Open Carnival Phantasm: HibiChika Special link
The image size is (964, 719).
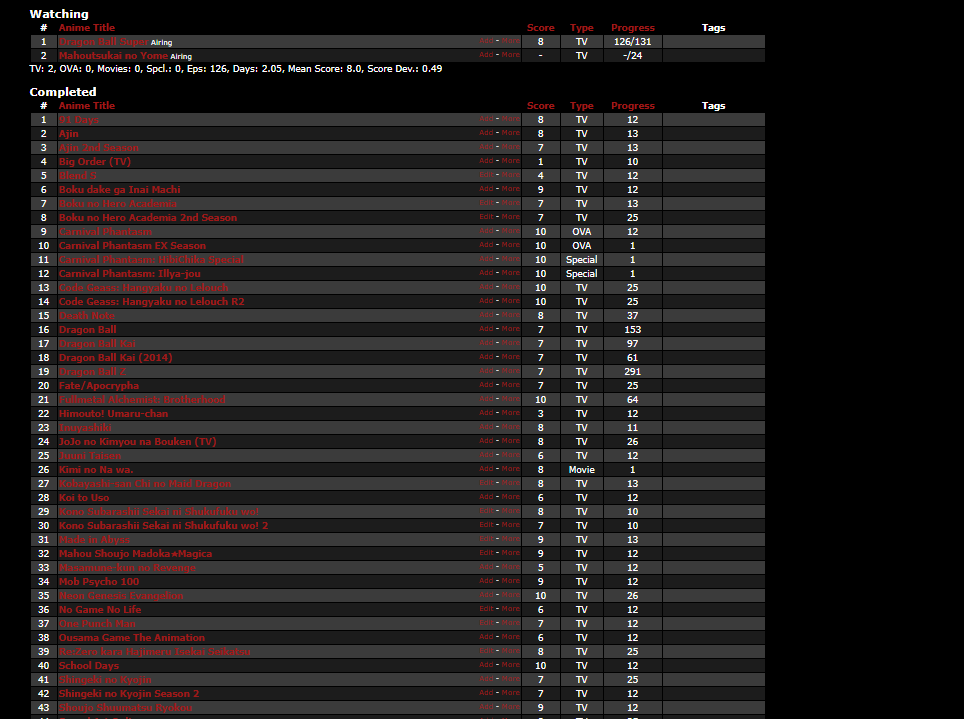tap(151, 260)
